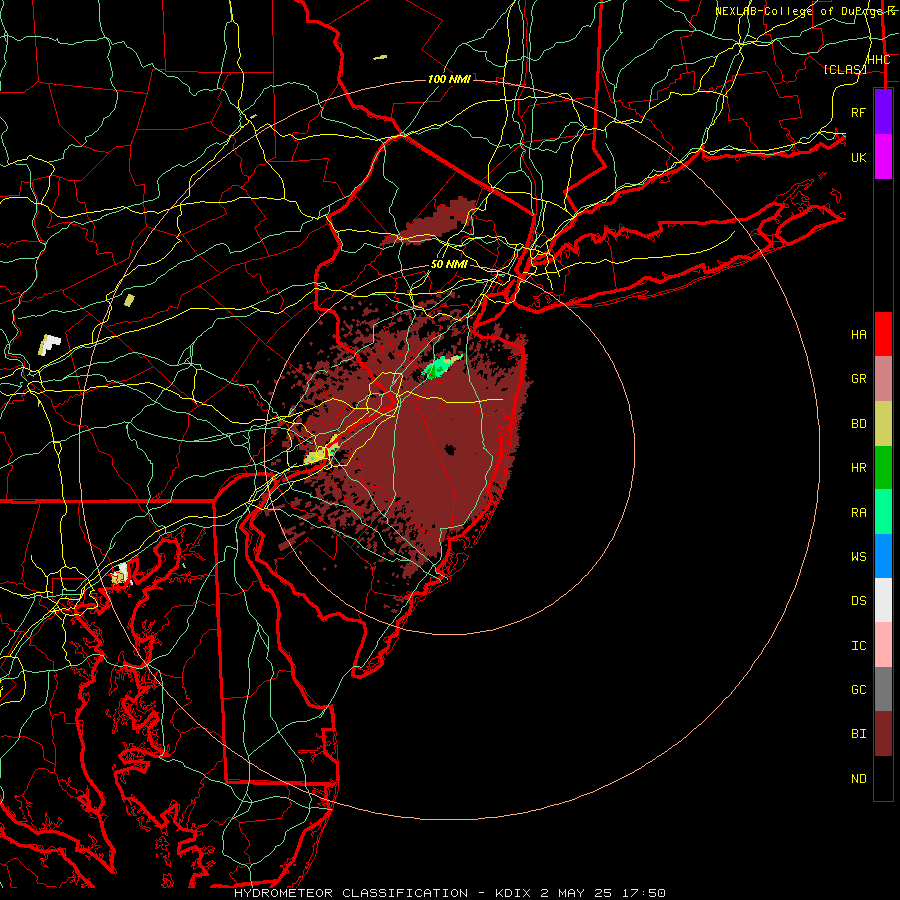The width and height of the screenshot is (900, 900).
Task: Click the 'WS' legend label
Action: [858, 556]
